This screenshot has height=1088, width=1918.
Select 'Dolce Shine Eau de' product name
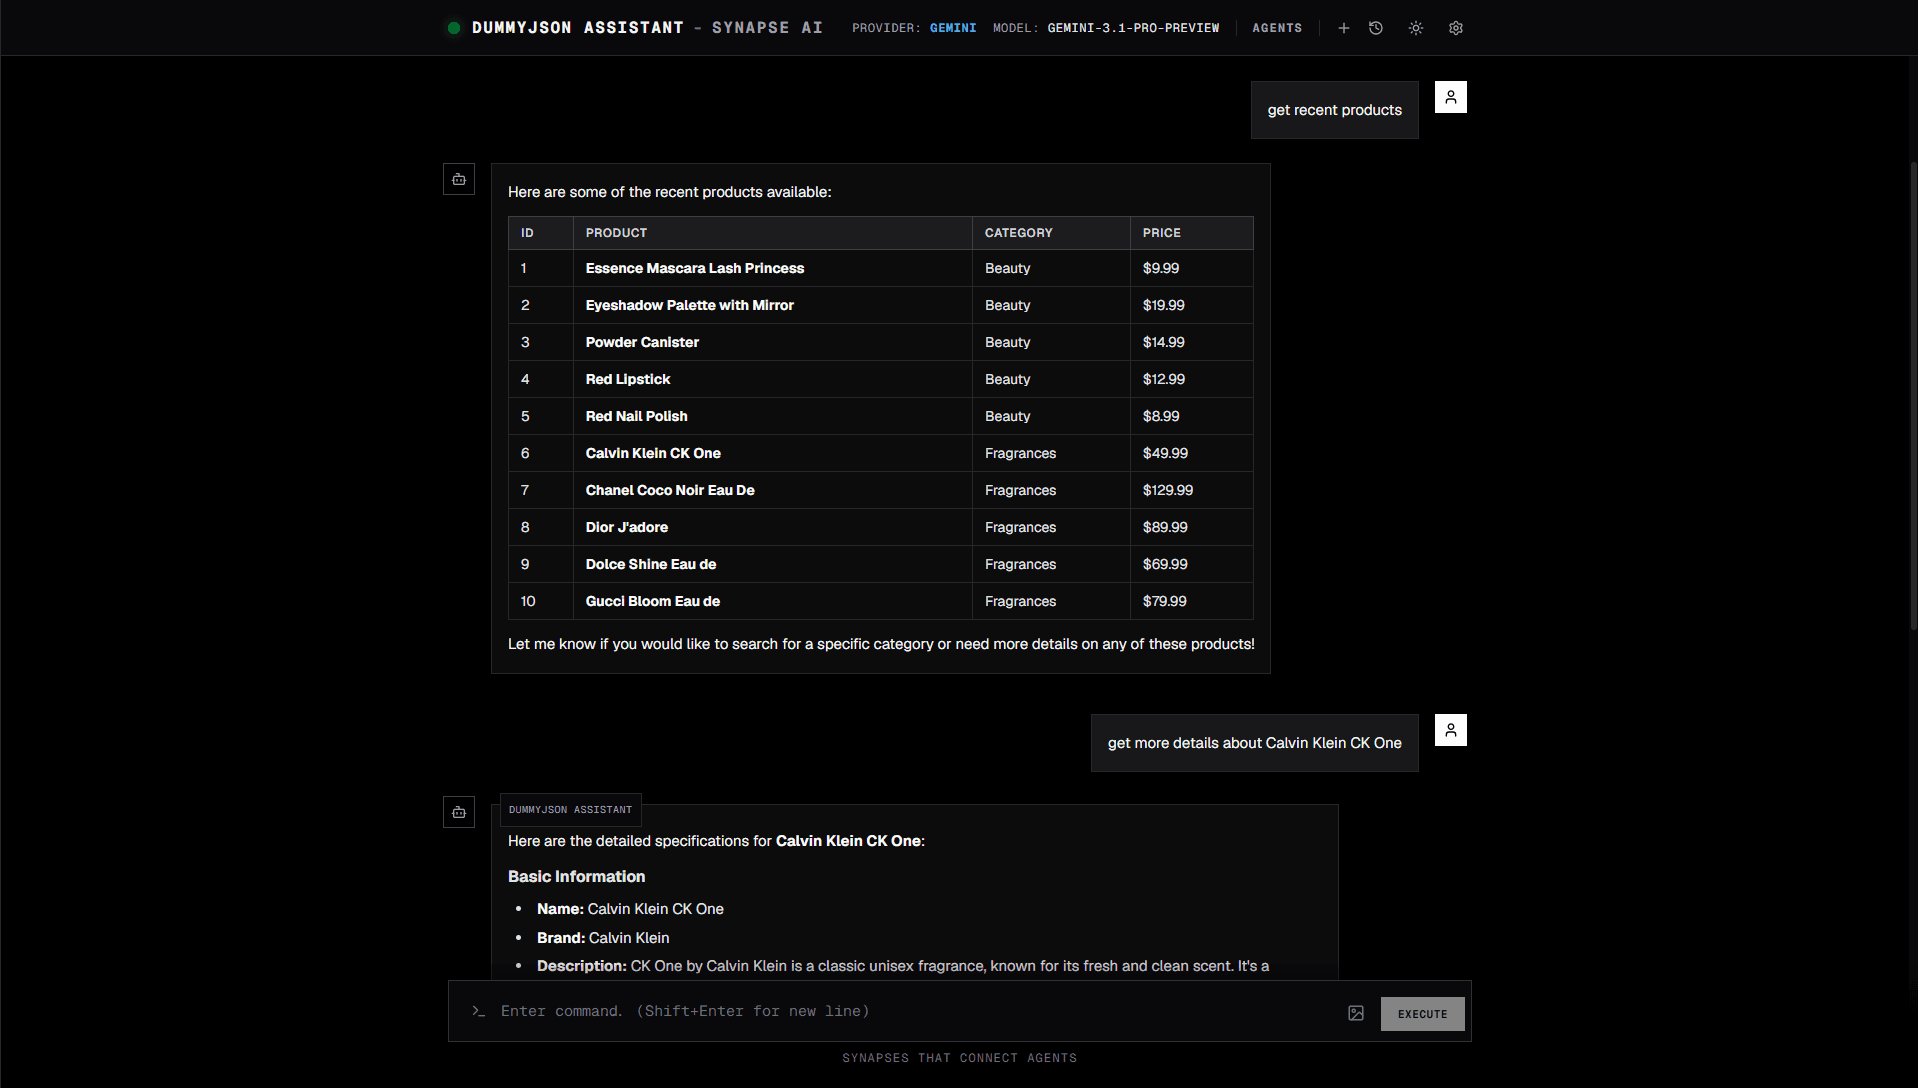click(x=651, y=564)
